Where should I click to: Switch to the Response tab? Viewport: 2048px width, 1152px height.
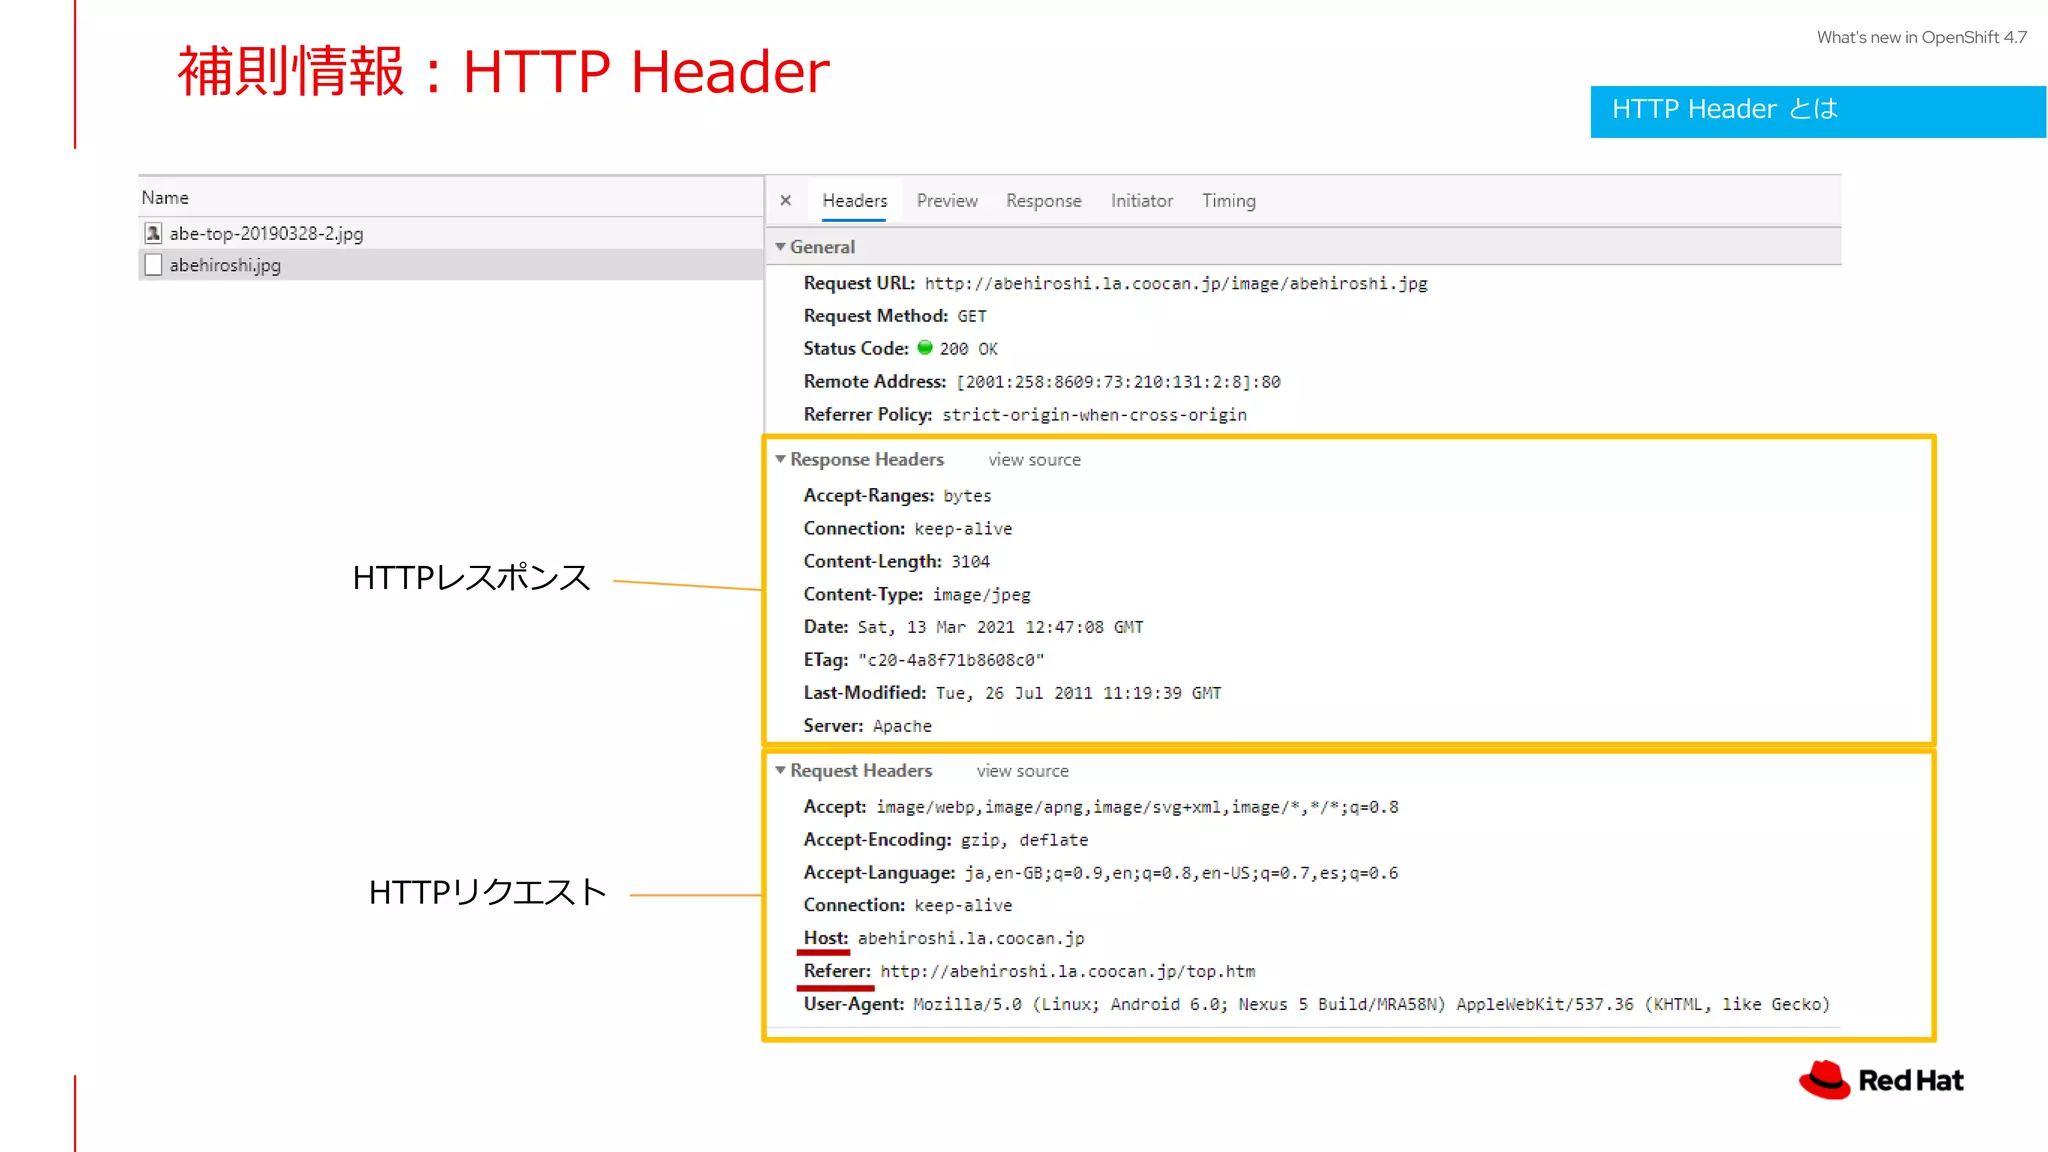(x=1043, y=201)
